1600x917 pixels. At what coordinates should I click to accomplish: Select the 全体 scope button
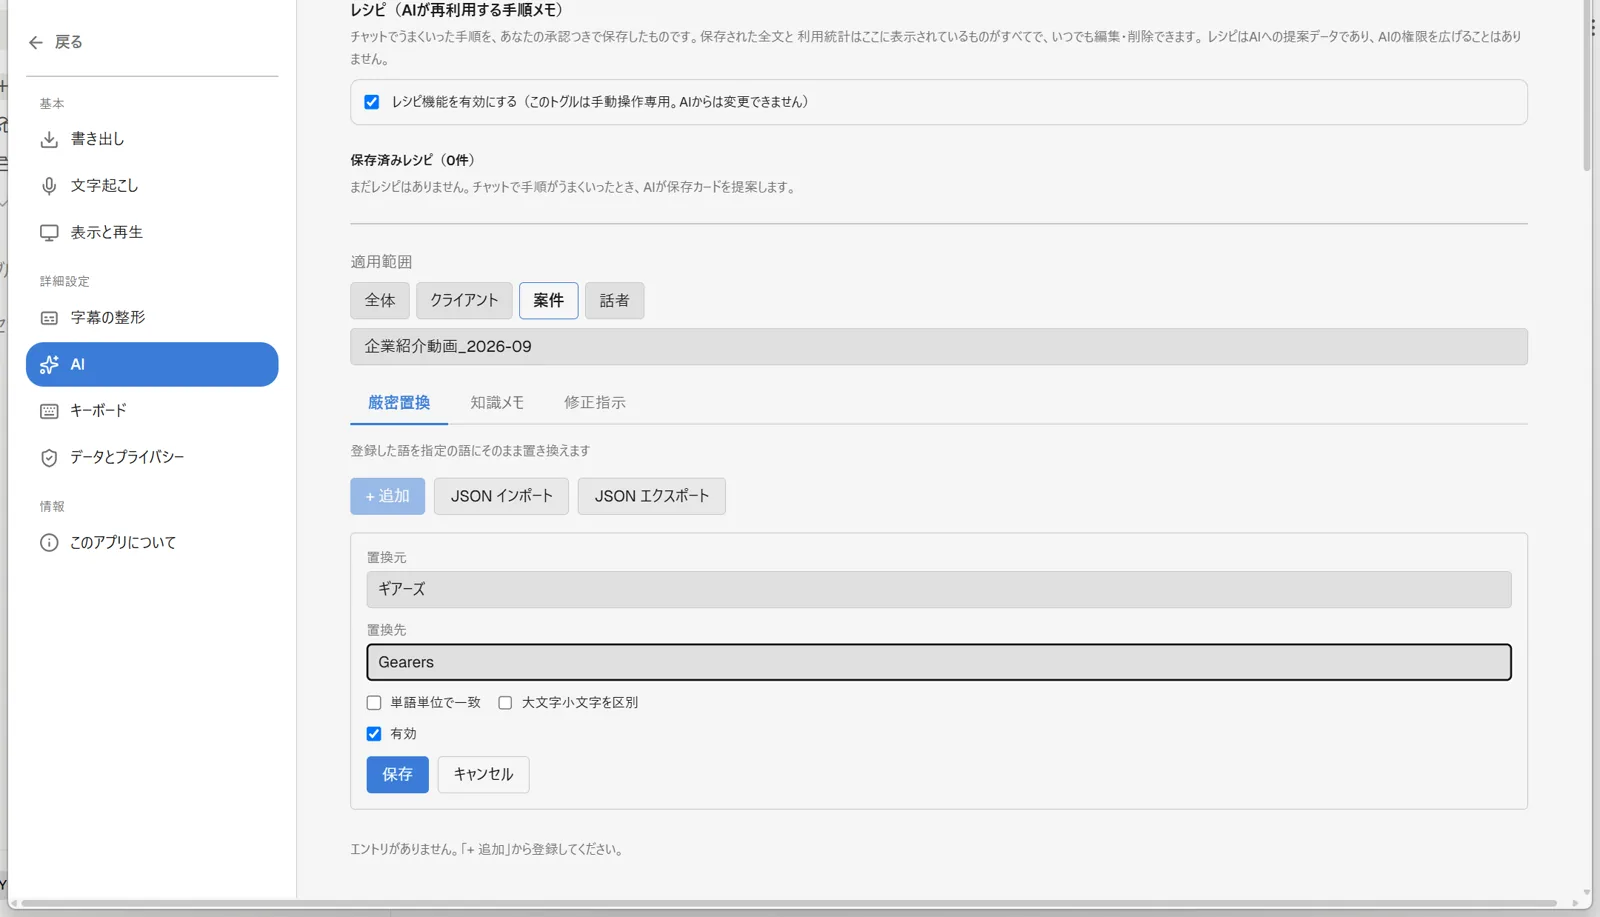point(380,301)
